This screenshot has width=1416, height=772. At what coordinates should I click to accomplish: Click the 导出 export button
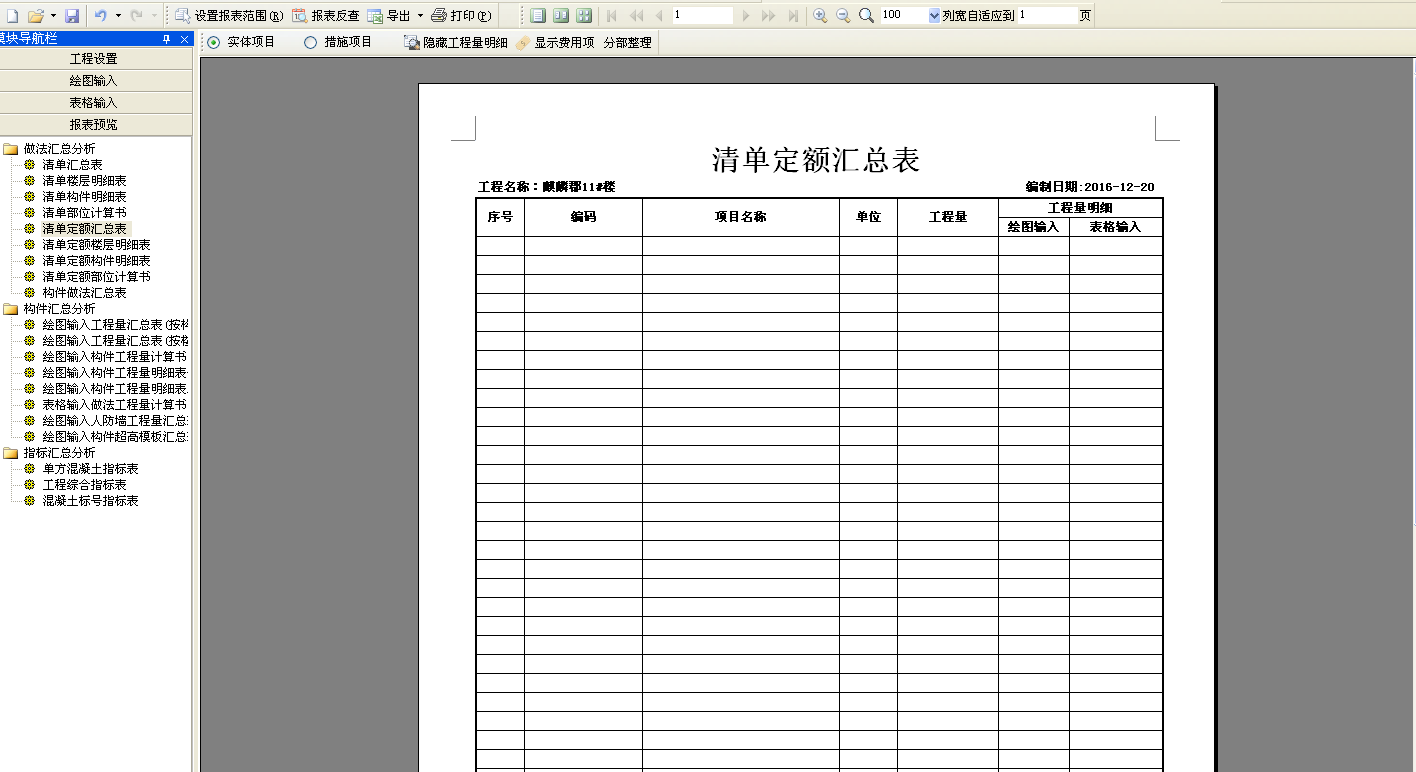pos(389,16)
